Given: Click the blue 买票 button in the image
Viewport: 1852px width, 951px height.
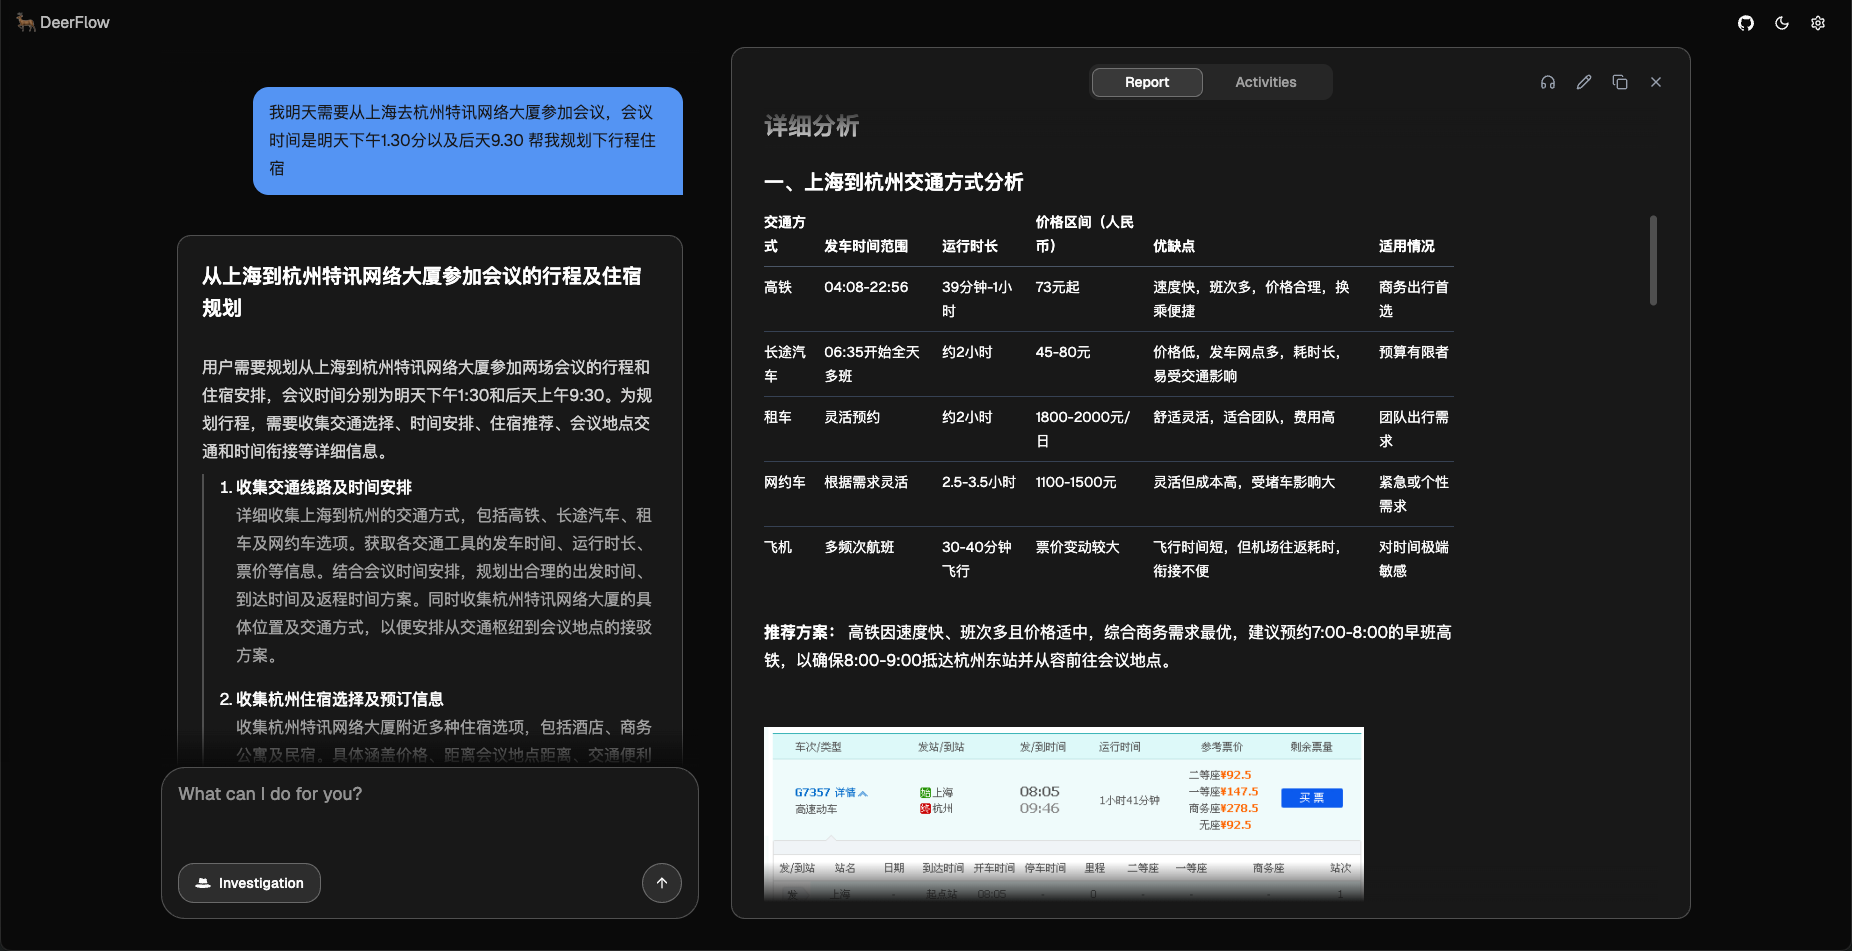Looking at the screenshot, I should click(x=1311, y=798).
